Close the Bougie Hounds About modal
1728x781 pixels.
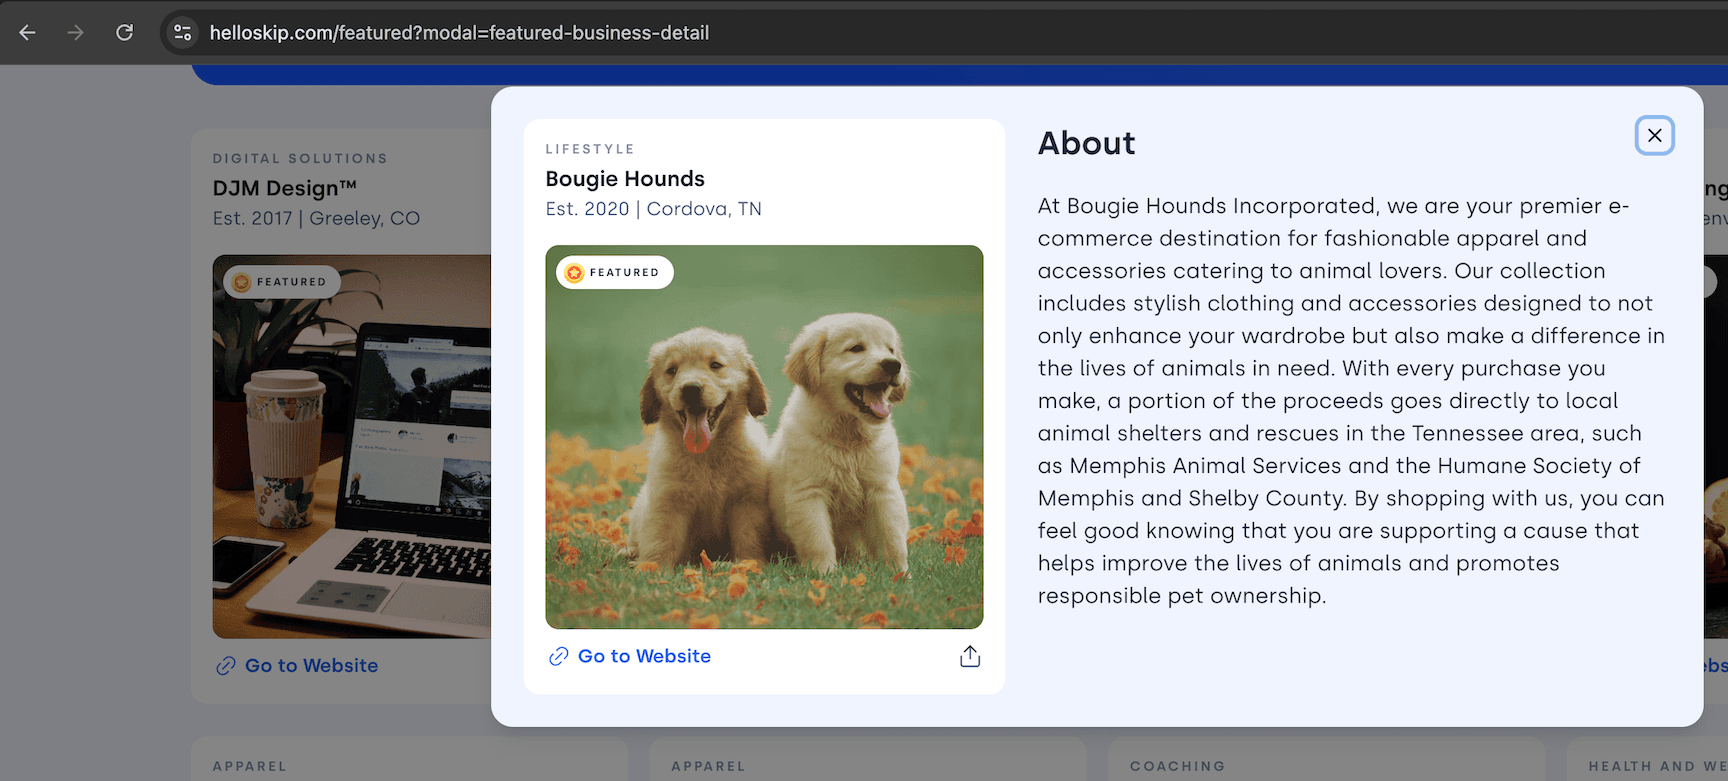(1654, 136)
